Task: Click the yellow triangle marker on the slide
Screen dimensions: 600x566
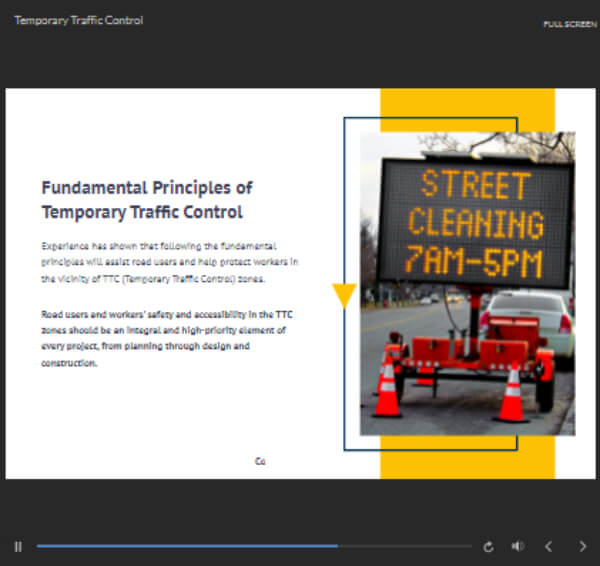Action: click(x=344, y=295)
